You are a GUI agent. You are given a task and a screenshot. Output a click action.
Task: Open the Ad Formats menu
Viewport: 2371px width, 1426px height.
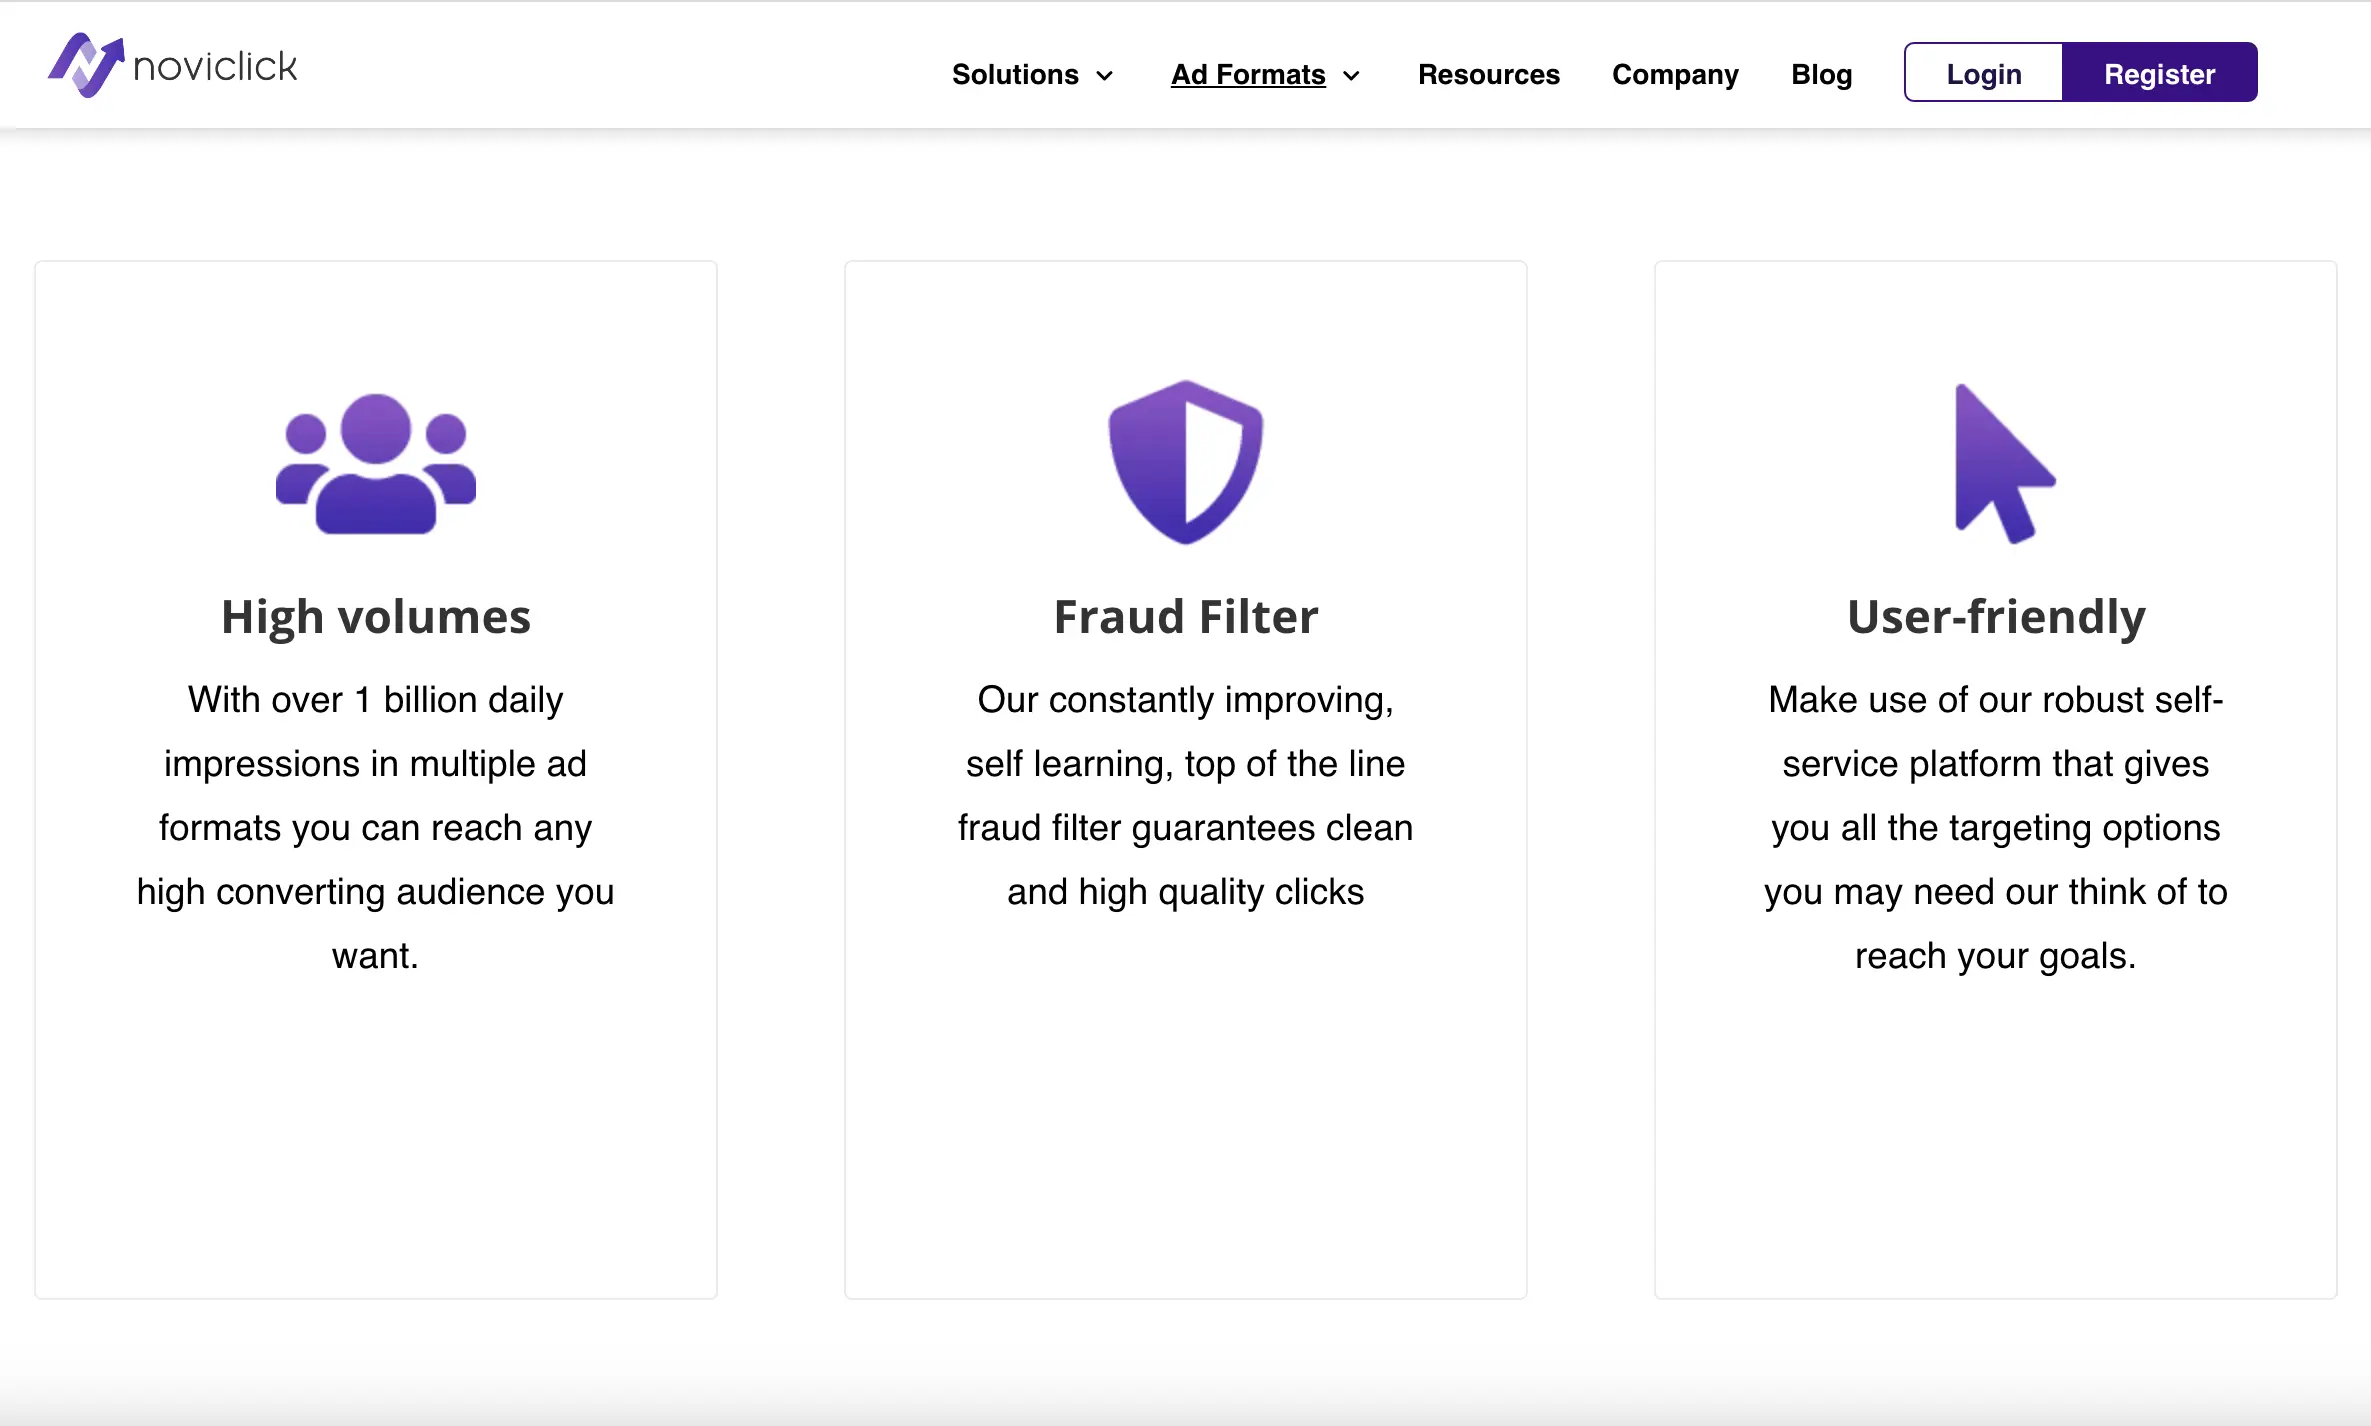pyautogui.click(x=1248, y=75)
